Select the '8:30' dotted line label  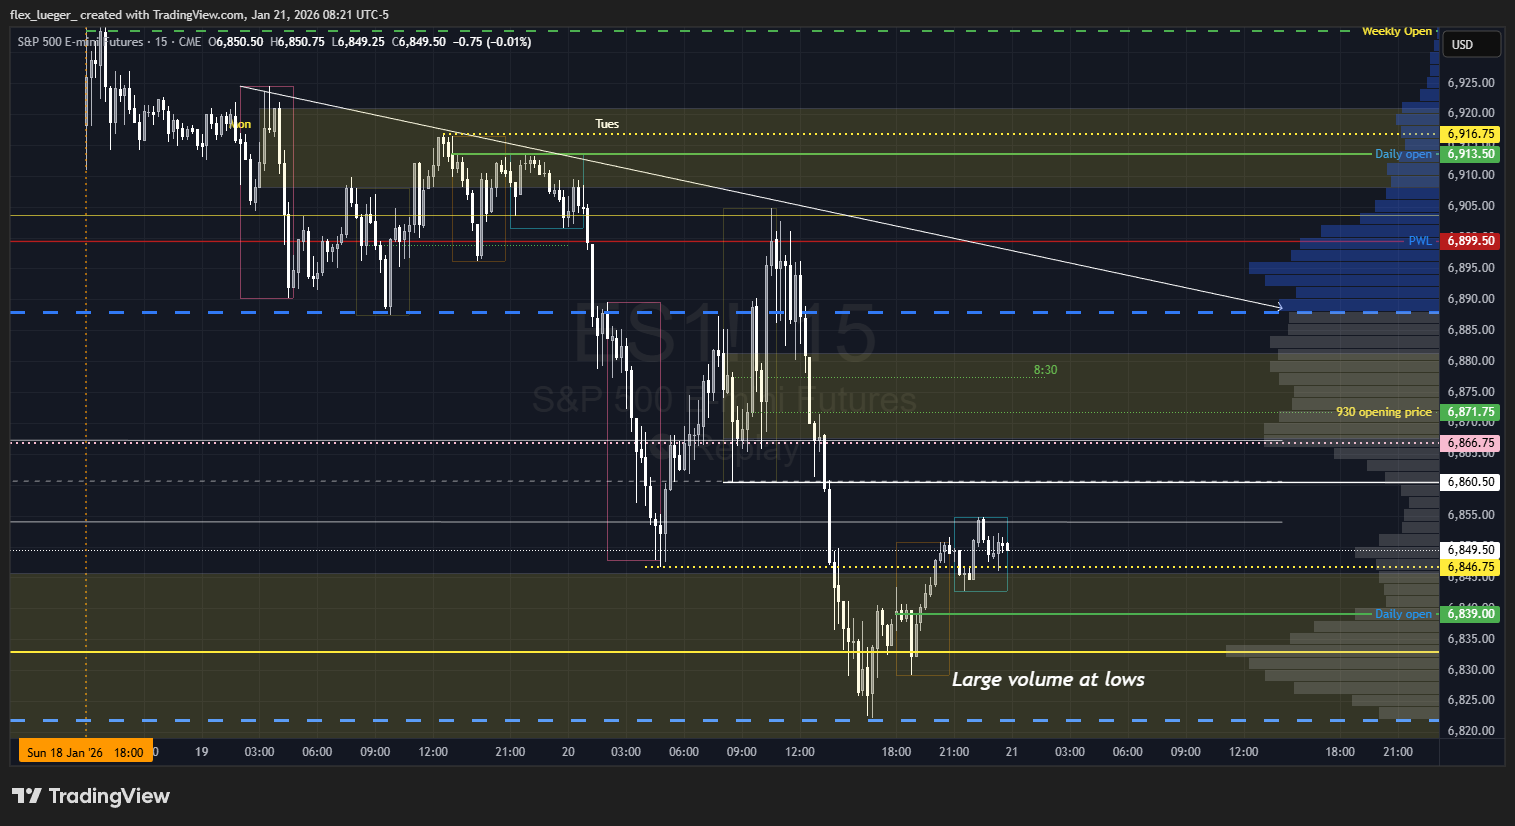[1045, 370]
